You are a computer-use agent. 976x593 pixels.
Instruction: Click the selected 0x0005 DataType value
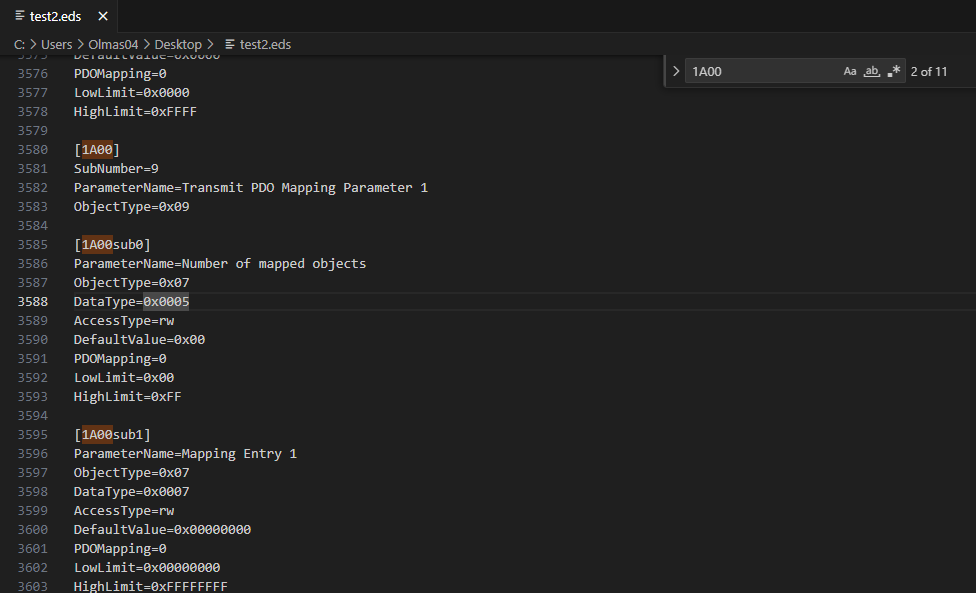[166, 301]
